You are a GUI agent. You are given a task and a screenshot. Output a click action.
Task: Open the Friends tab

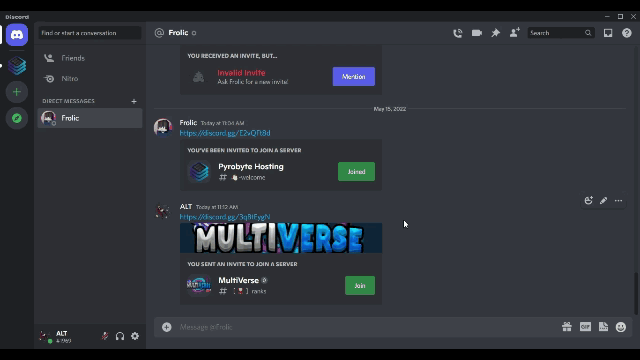[x=90, y=58]
